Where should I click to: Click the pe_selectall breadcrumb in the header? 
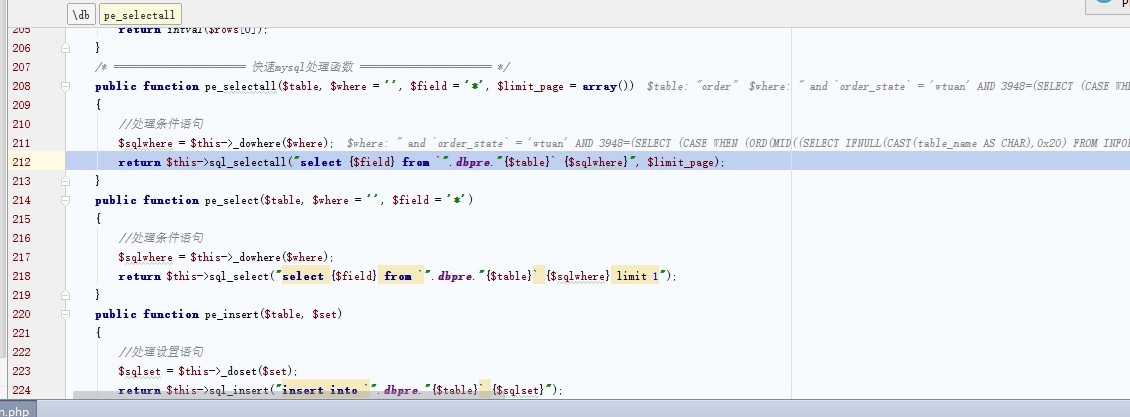(139, 14)
